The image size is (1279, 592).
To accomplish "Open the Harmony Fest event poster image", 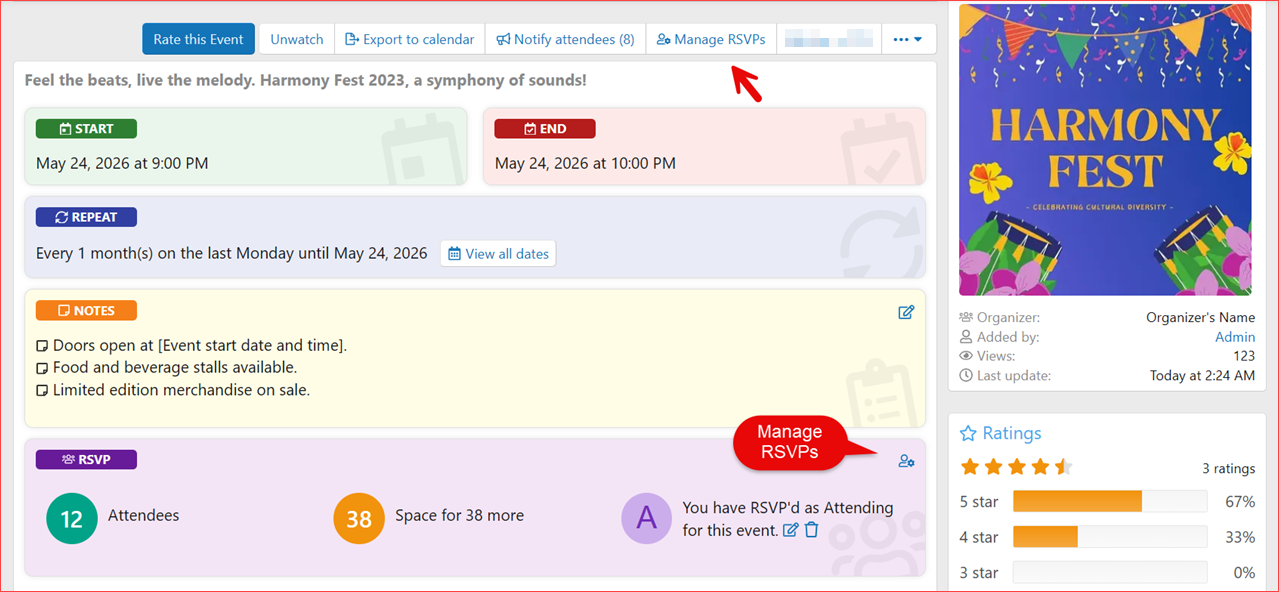I will tap(1107, 150).
